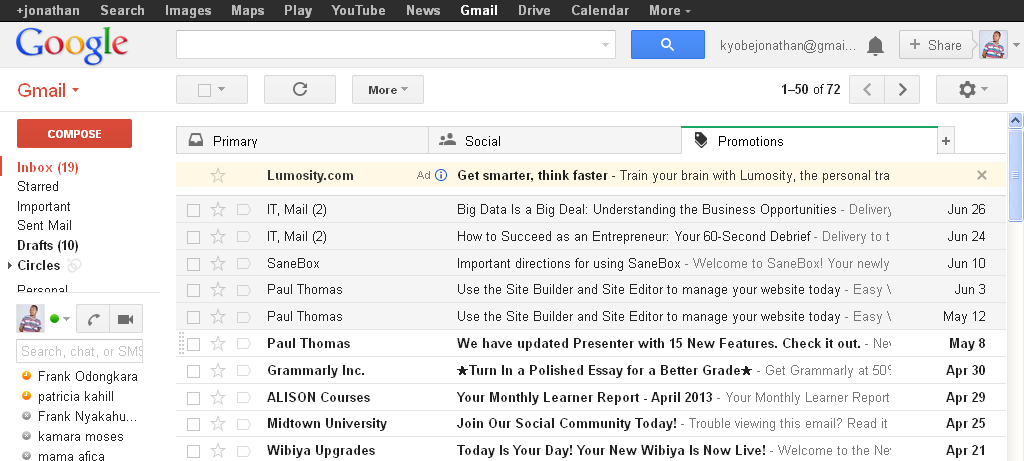This screenshot has width=1024, height=461.
Task: Open the Starred folder
Action: [38, 187]
